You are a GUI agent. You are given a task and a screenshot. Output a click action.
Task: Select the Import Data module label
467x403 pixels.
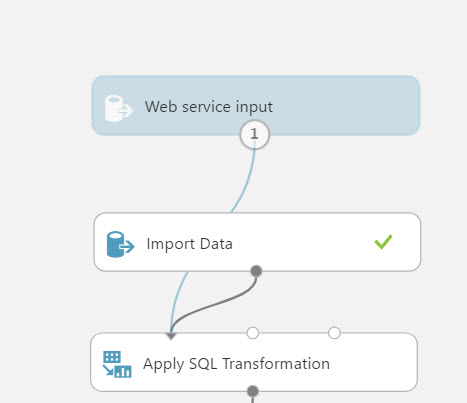(189, 244)
